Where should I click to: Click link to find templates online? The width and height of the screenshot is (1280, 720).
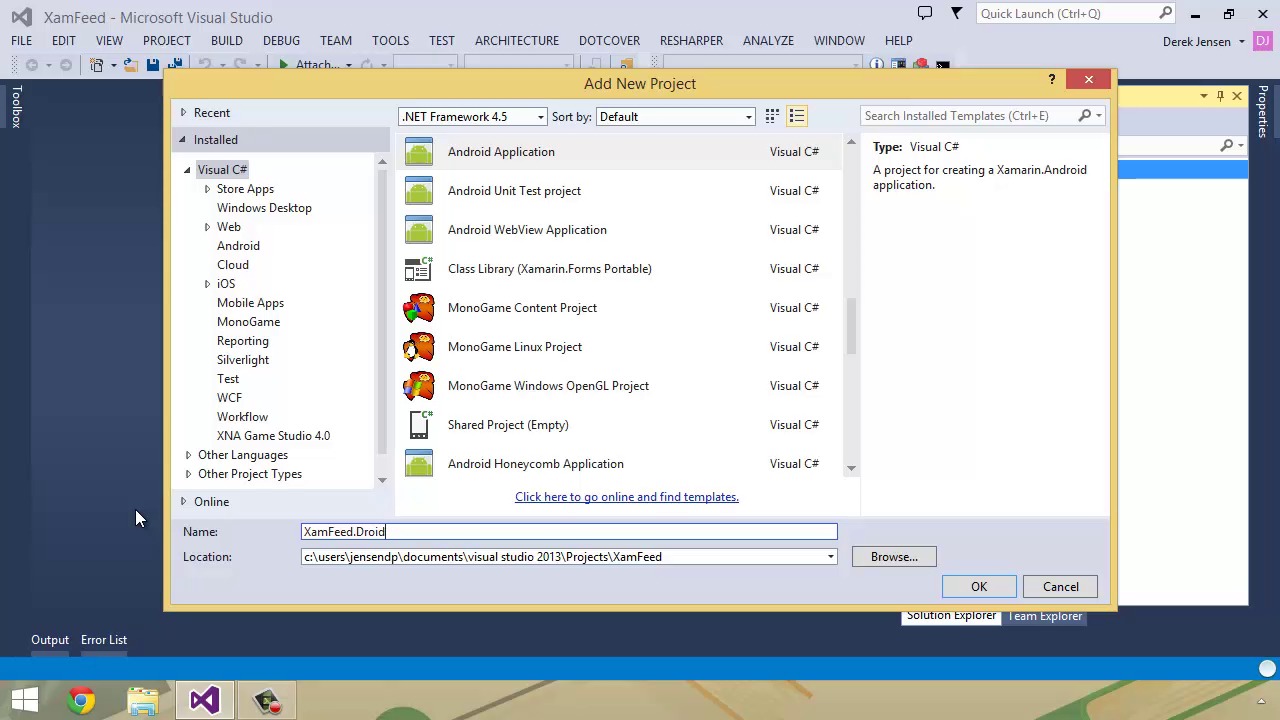[x=627, y=497]
